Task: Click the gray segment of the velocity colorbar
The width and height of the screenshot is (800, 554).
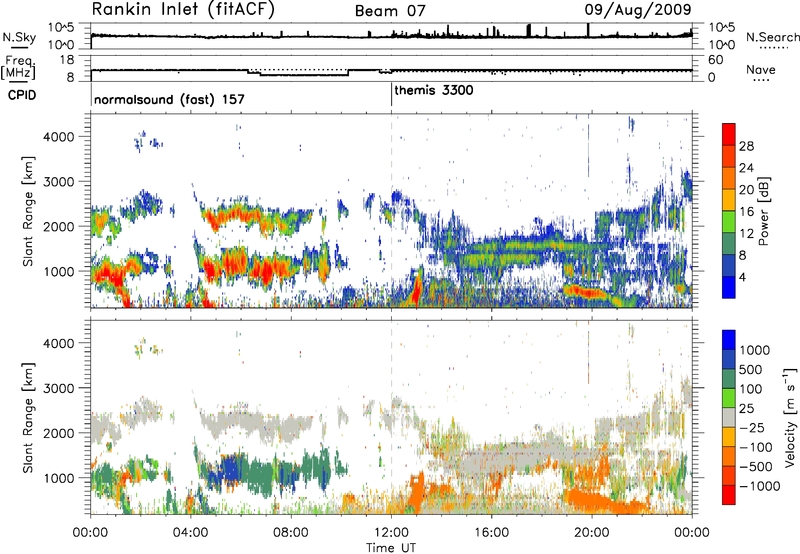Action: pos(729,418)
